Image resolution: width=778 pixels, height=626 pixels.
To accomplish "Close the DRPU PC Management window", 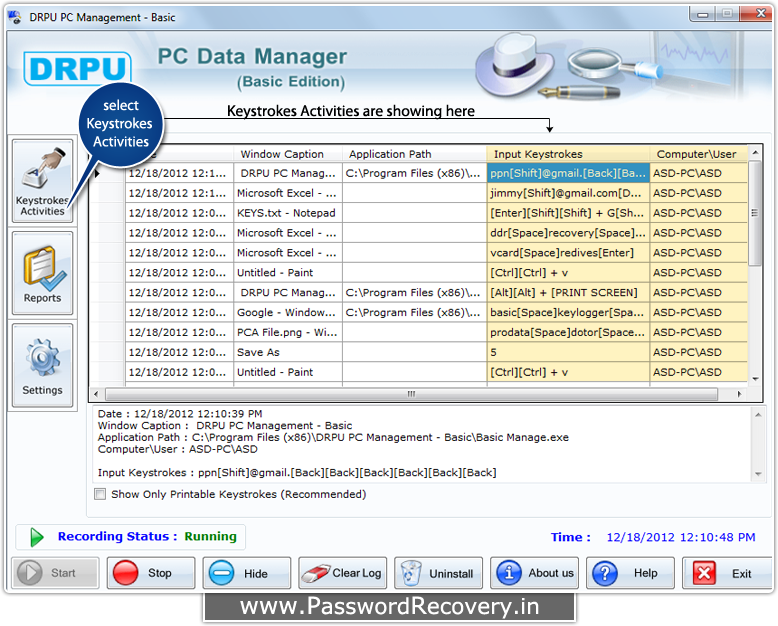I will pyautogui.click(x=756, y=14).
